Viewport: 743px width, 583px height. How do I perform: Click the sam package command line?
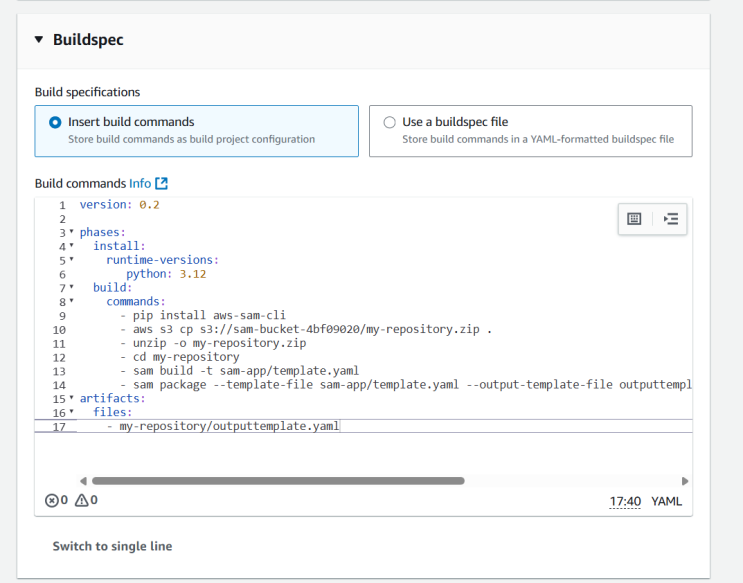pos(406,384)
